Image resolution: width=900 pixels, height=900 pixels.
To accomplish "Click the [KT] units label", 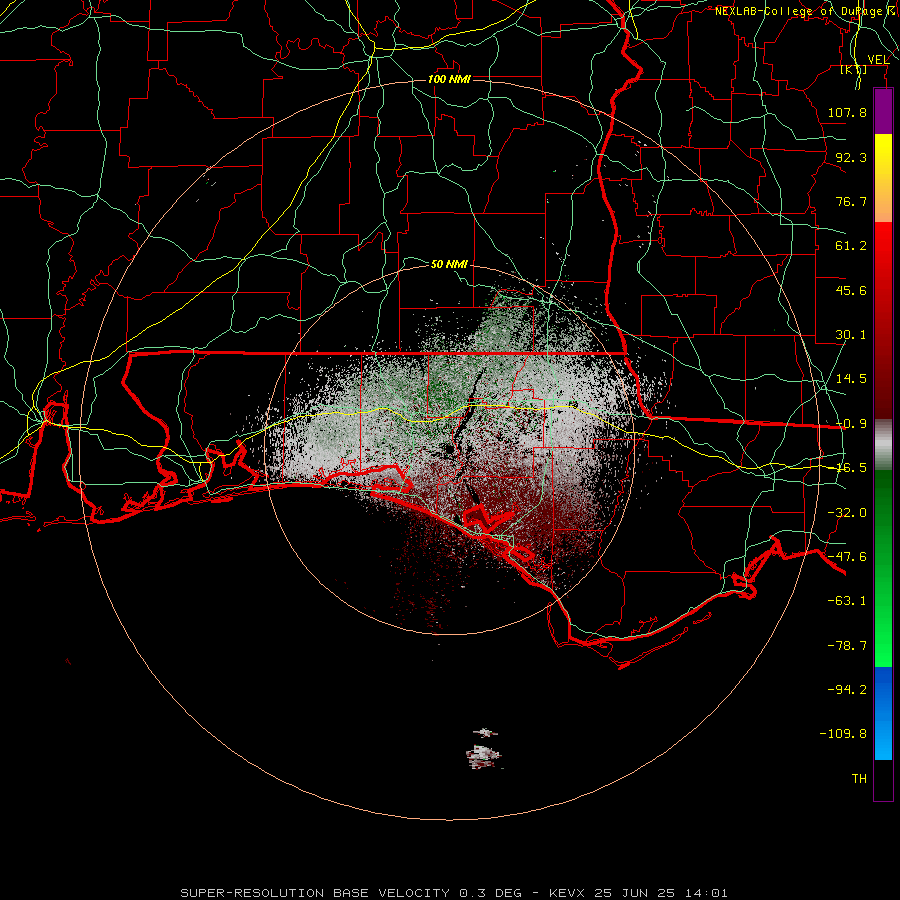I will (x=854, y=70).
